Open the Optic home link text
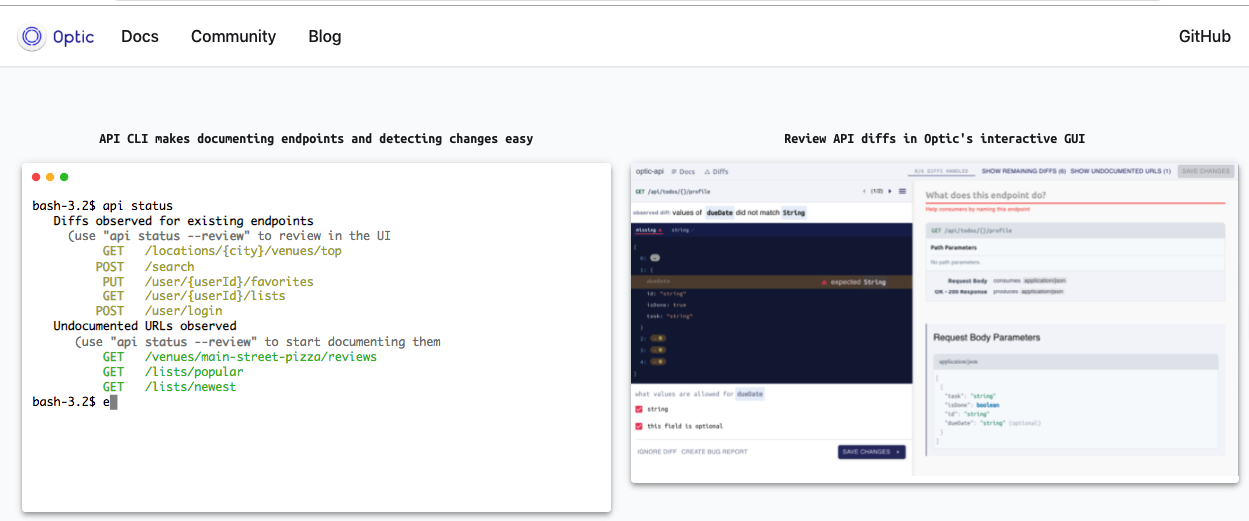This screenshot has width=1249, height=521. pyautogui.click(x=74, y=37)
